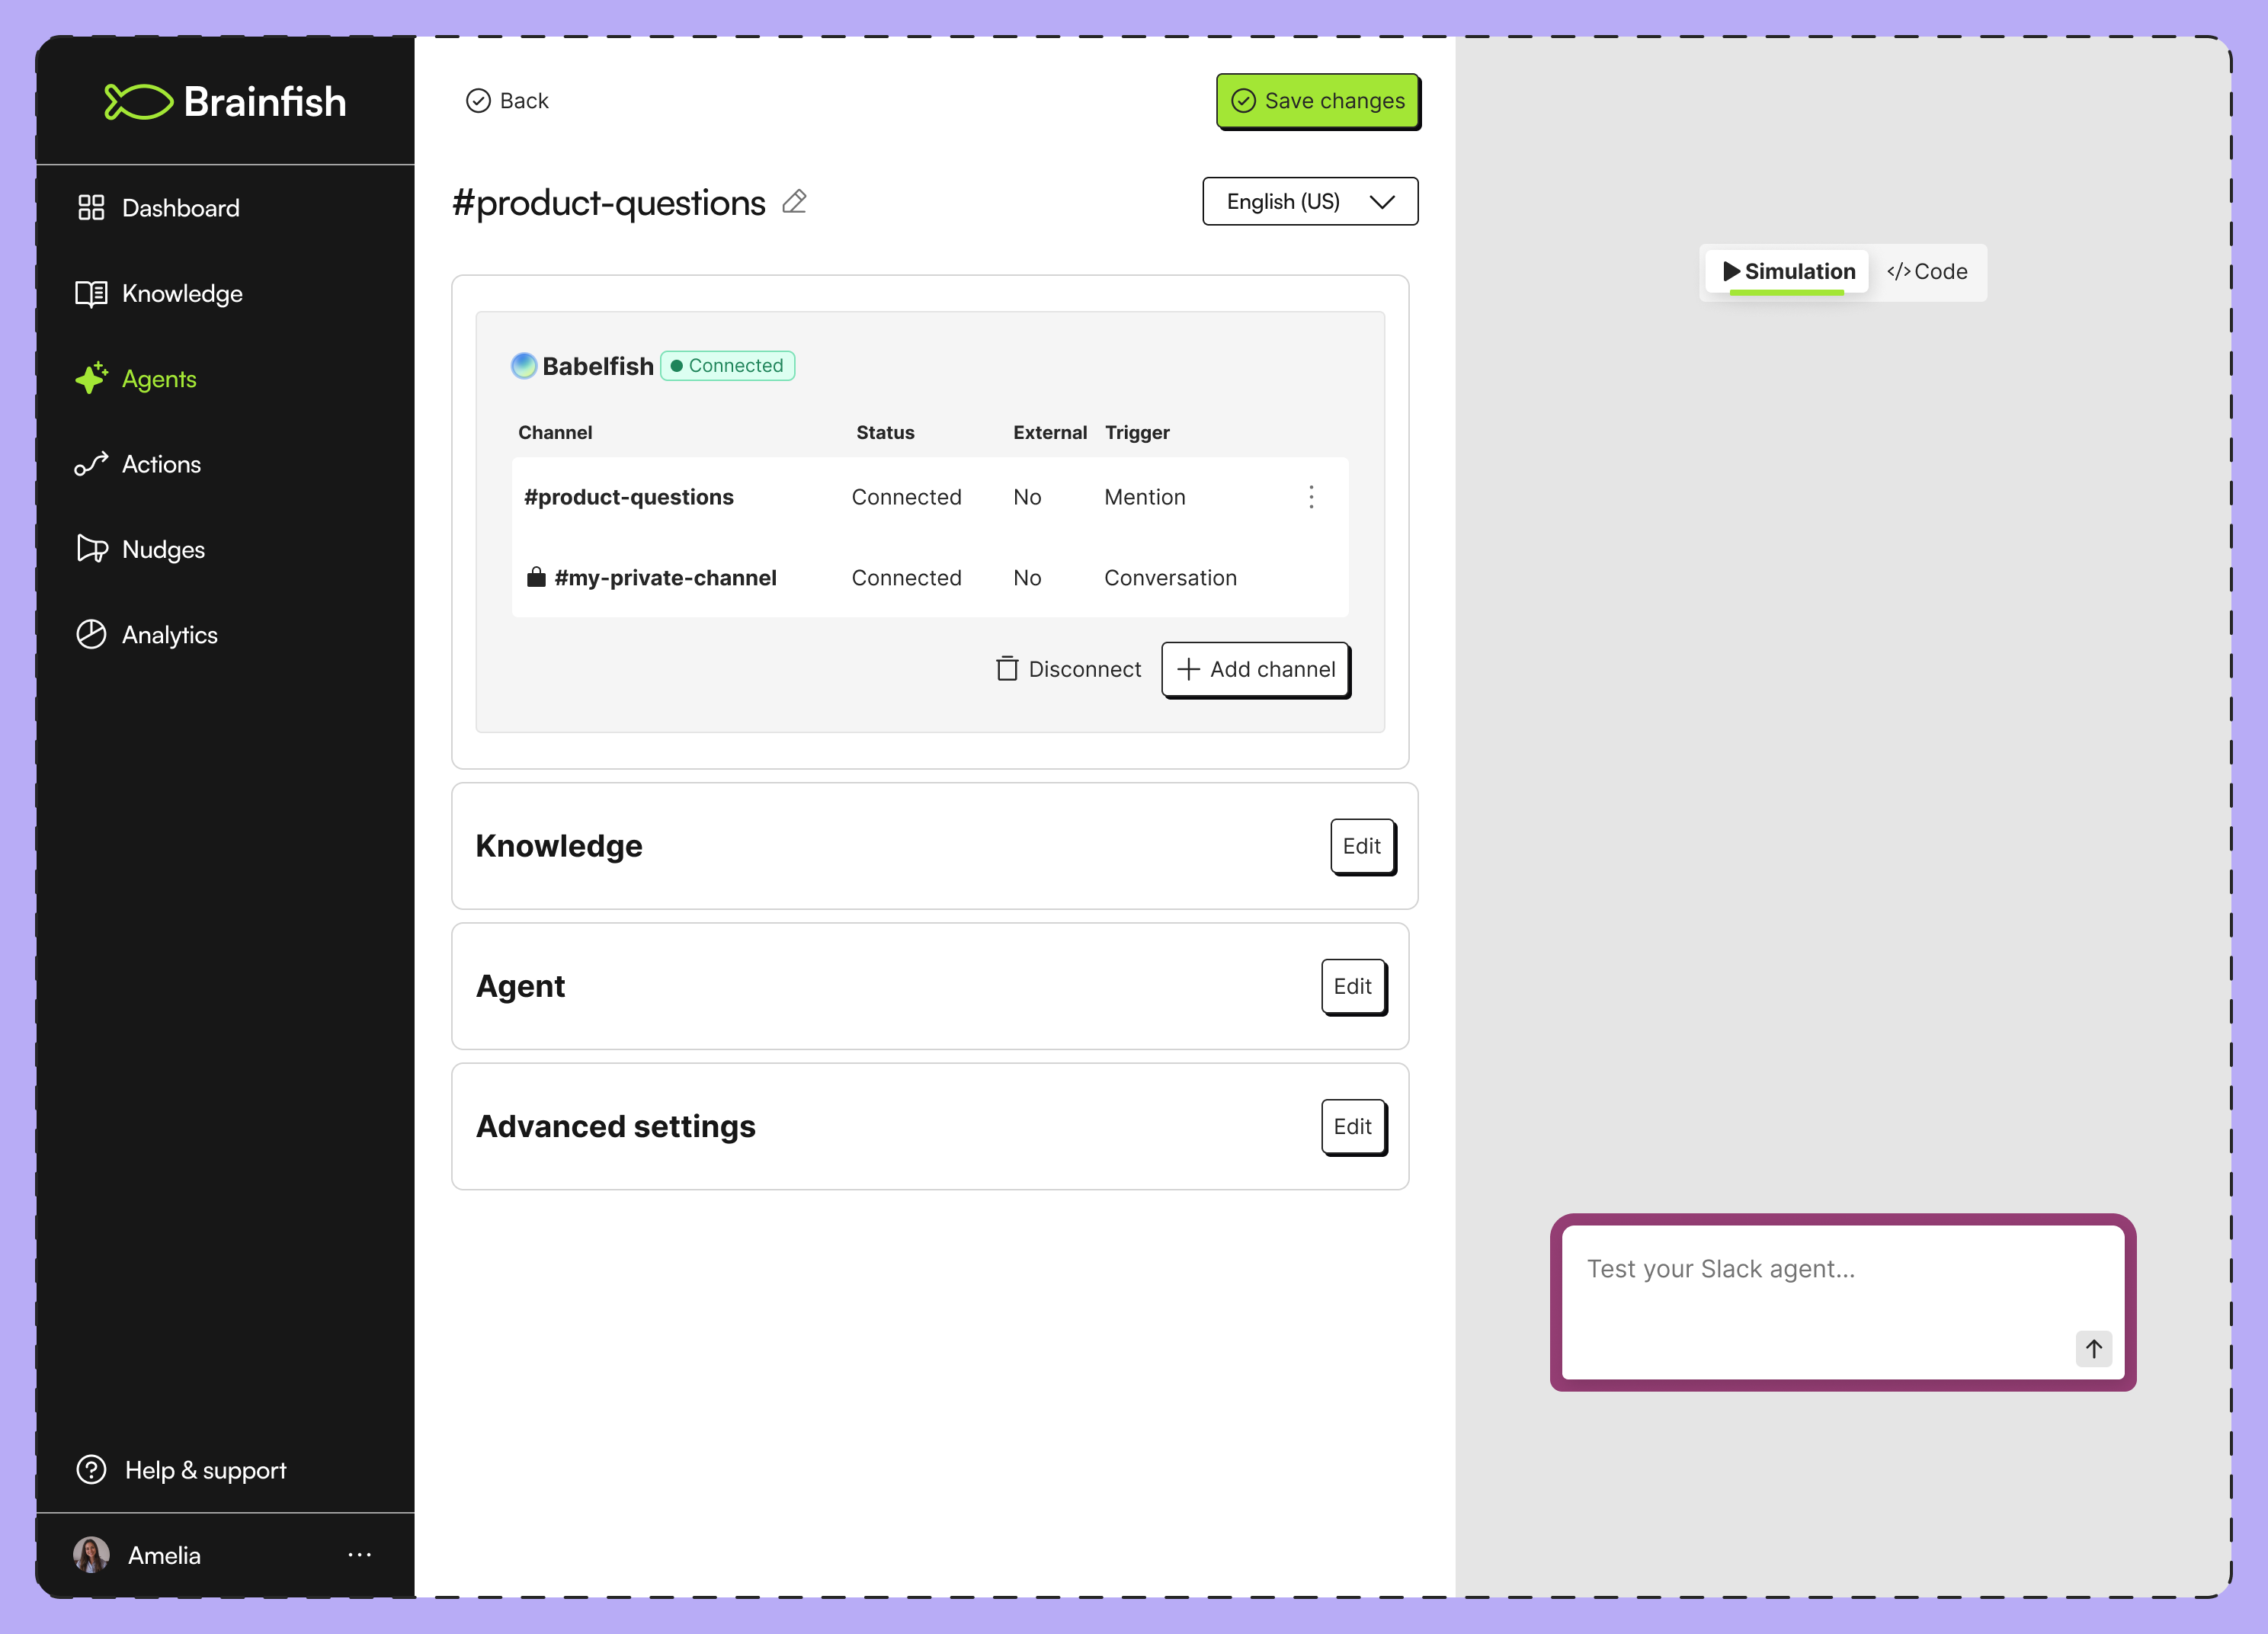Viewport: 2268px width, 1634px height.
Task: Go Back to previous page
Action: pyautogui.click(x=507, y=101)
